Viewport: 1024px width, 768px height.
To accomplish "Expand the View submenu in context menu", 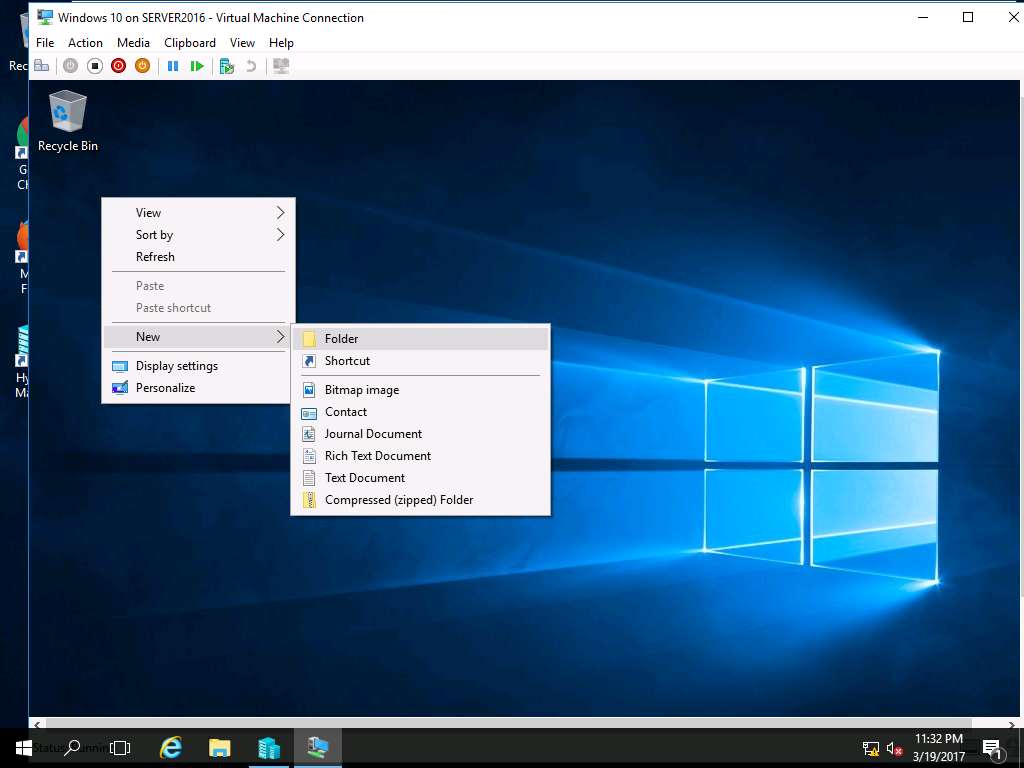I will tap(199, 213).
